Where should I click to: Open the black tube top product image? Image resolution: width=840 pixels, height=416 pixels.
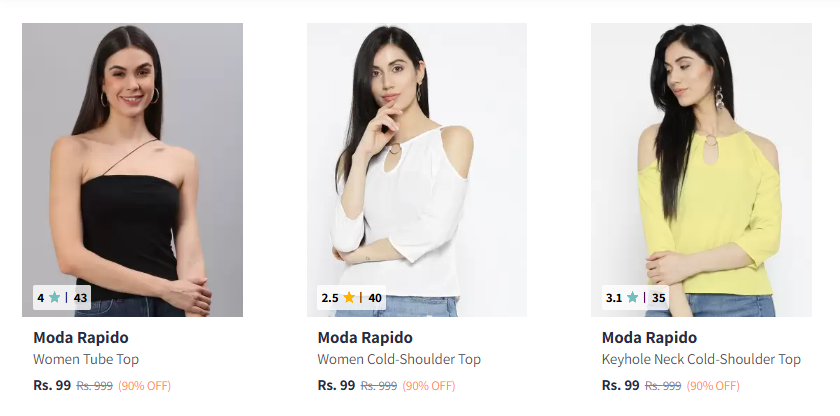[x=132, y=150]
